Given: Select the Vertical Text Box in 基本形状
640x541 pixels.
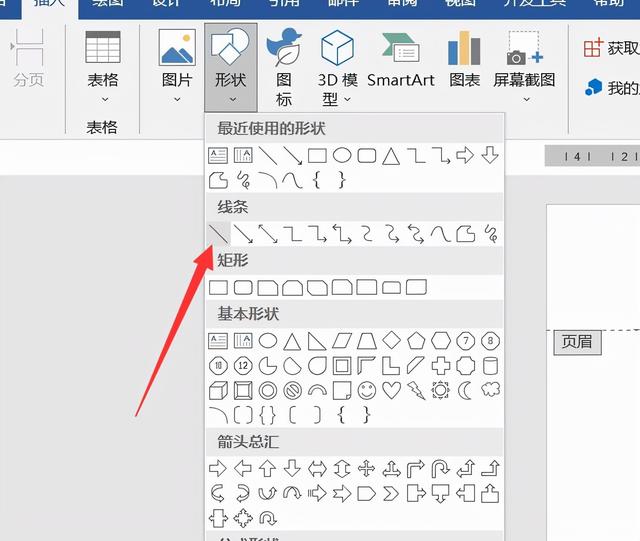Looking at the screenshot, I should pos(243,341).
